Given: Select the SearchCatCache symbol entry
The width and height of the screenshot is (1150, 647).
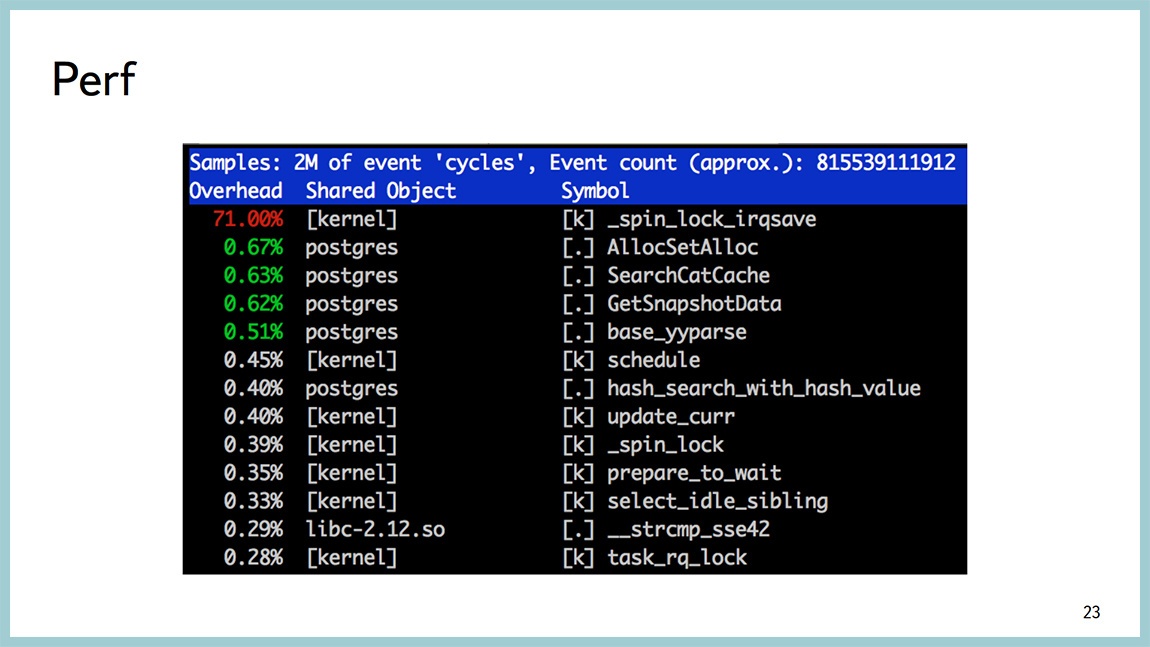Looking at the screenshot, I should (688, 275).
